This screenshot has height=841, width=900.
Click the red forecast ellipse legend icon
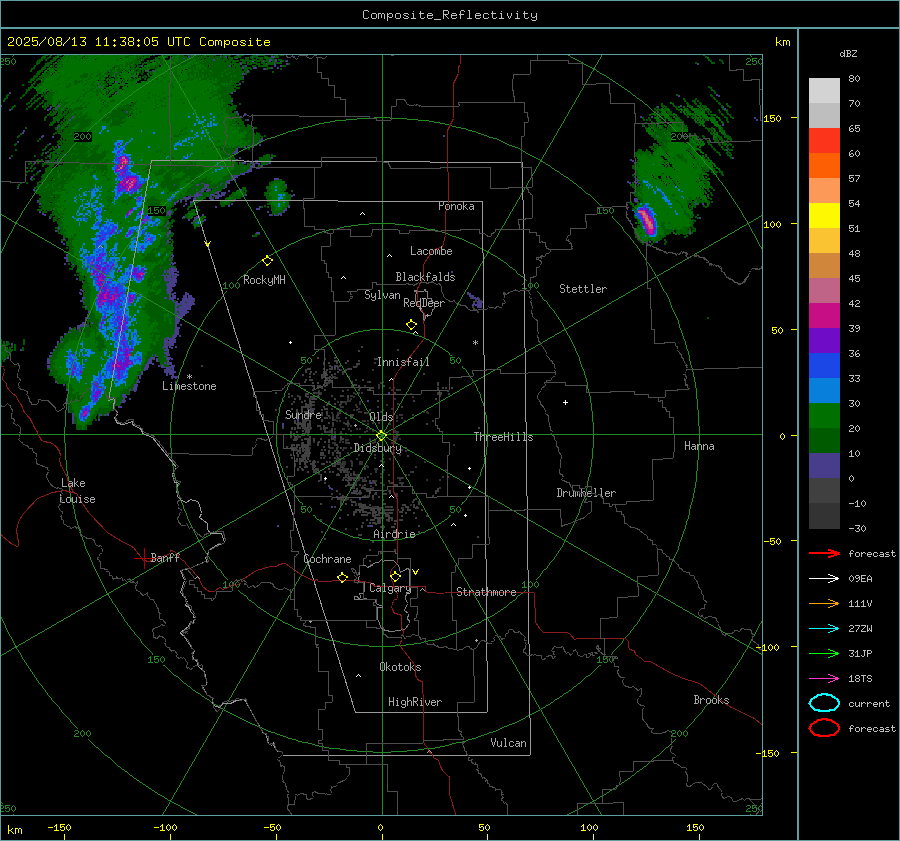click(824, 728)
